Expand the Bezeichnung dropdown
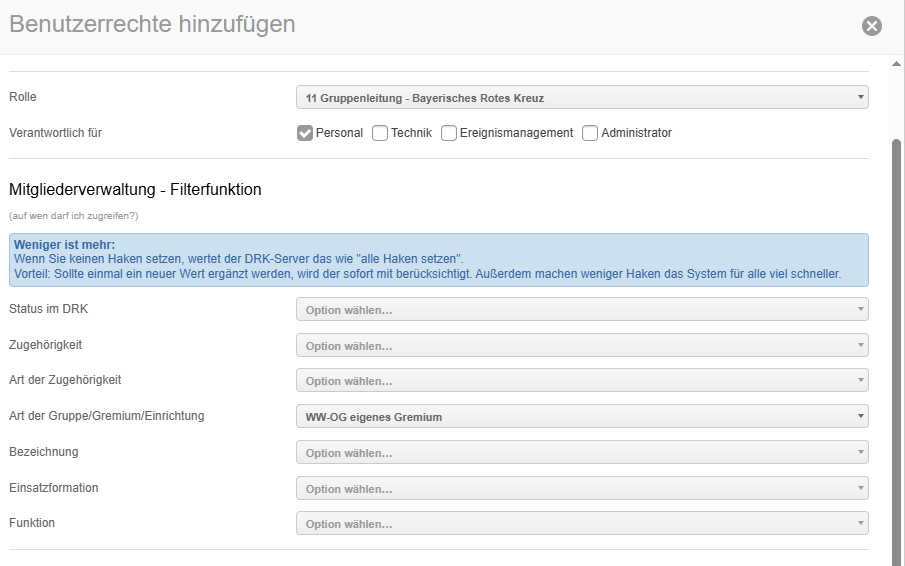905x566 pixels. point(581,452)
